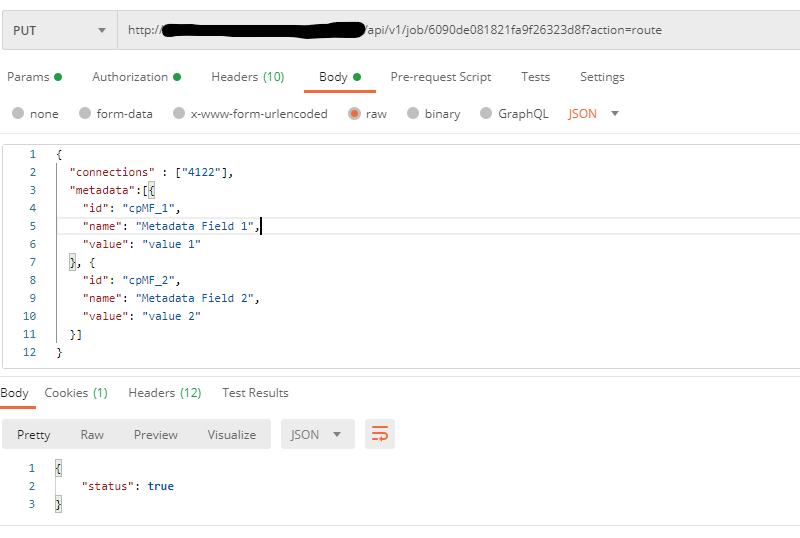Open the response JSON format dropdown
Image resolution: width=800 pixels, height=538 pixels.
317,434
